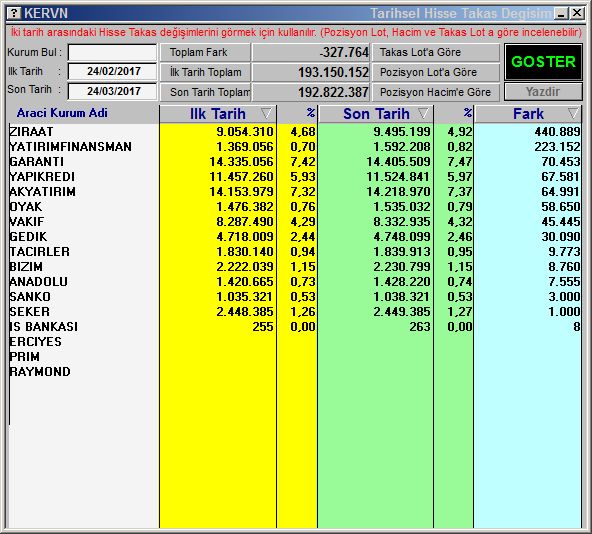Image resolution: width=592 pixels, height=534 pixels.
Task: Select the ERCIYES row name
Action: pos(35,342)
